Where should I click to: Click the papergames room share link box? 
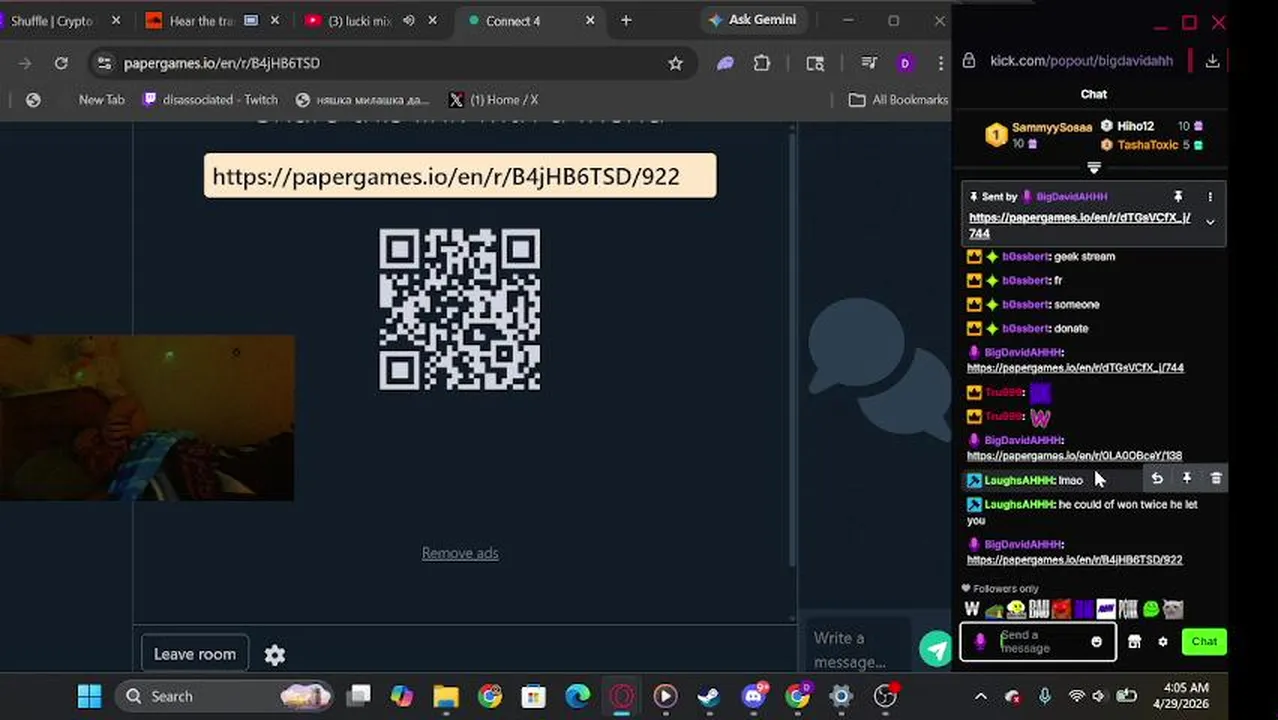coord(460,176)
